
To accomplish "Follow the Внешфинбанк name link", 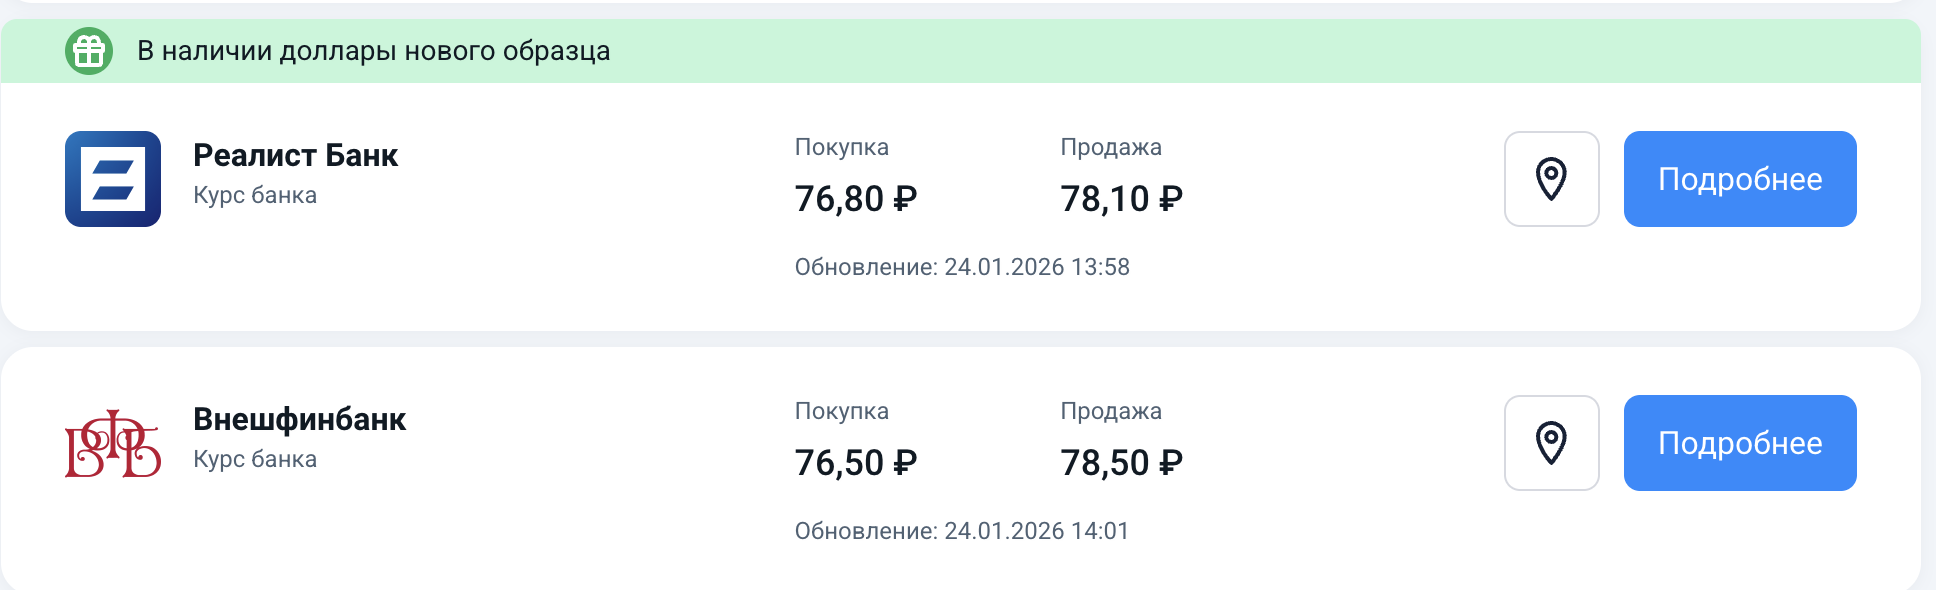I will coord(299,419).
